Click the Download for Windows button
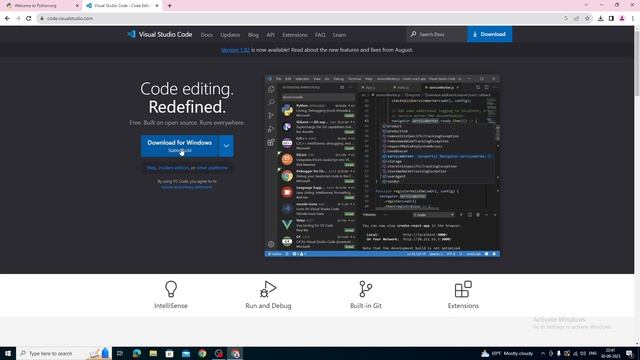The image size is (640, 360). (x=180, y=146)
